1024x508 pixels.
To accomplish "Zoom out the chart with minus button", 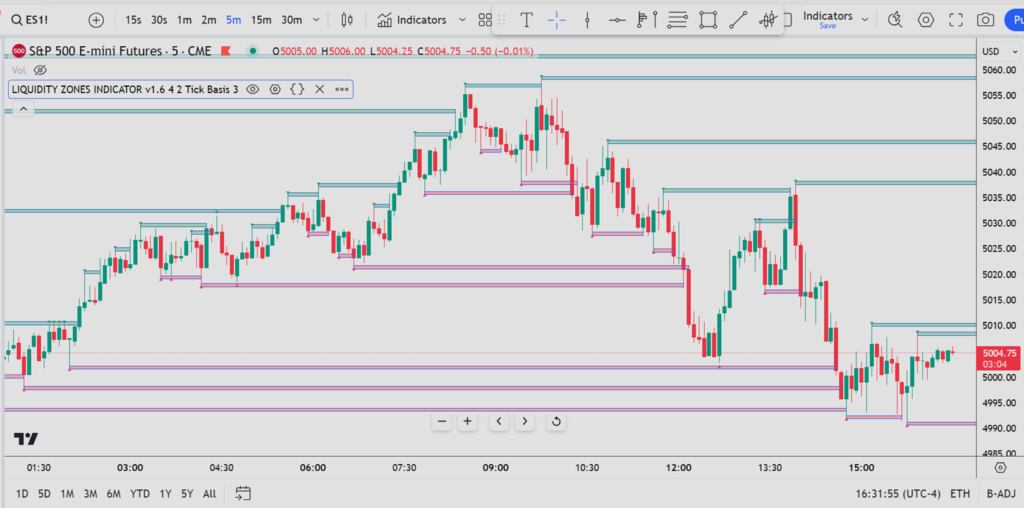I will click(x=442, y=421).
